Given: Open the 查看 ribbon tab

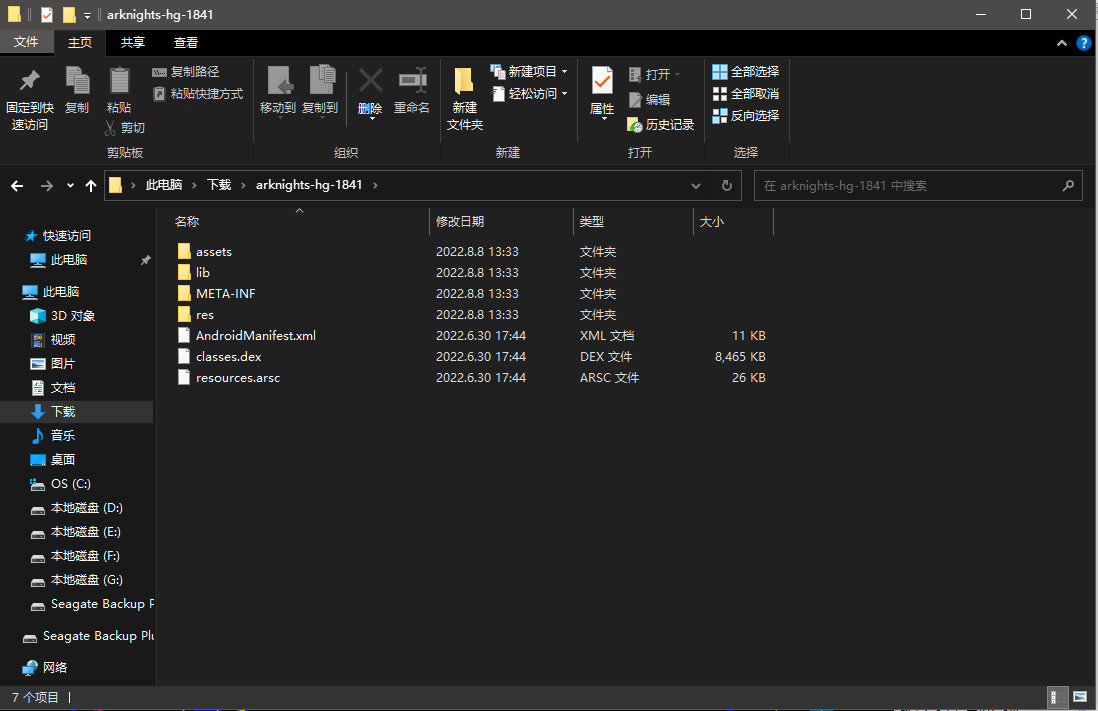Looking at the screenshot, I should pyautogui.click(x=186, y=43).
